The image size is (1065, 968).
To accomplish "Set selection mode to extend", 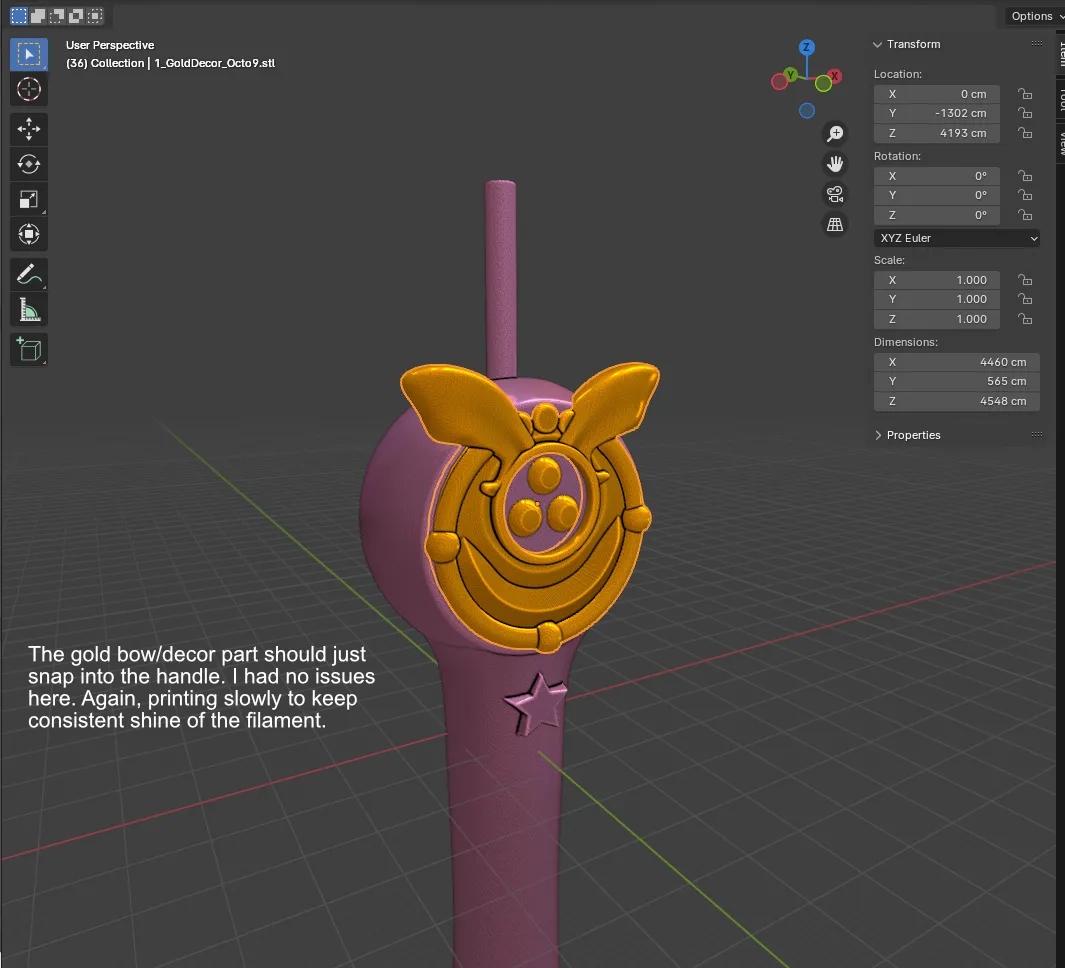I will [x=38, y=16].
